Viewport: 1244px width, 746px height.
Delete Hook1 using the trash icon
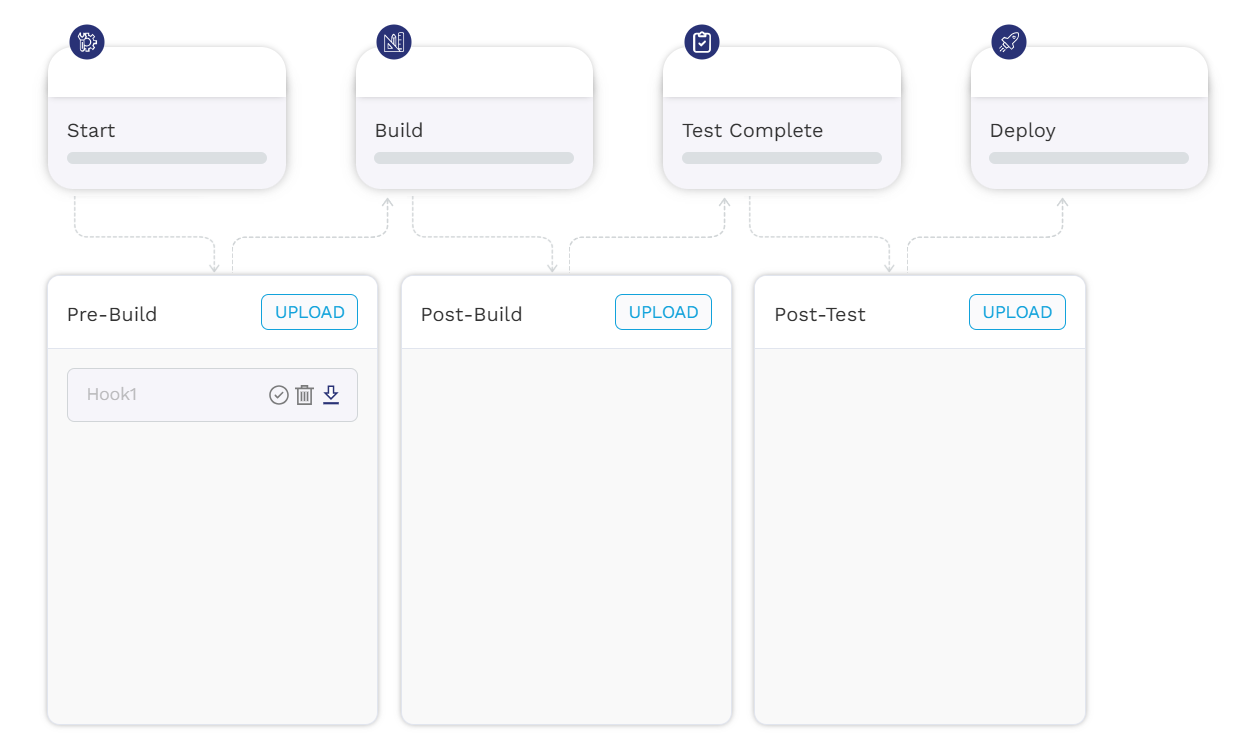305,395
